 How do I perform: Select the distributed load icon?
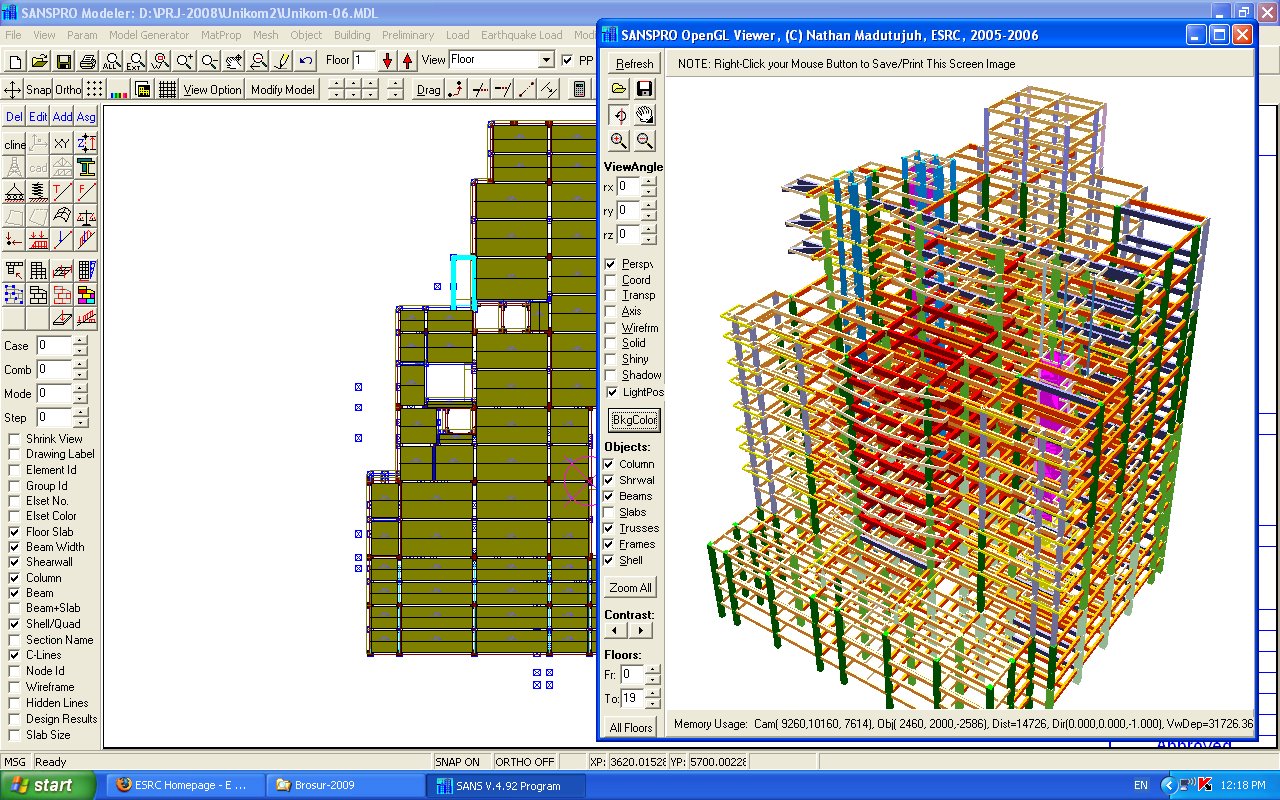click(39, 239)
